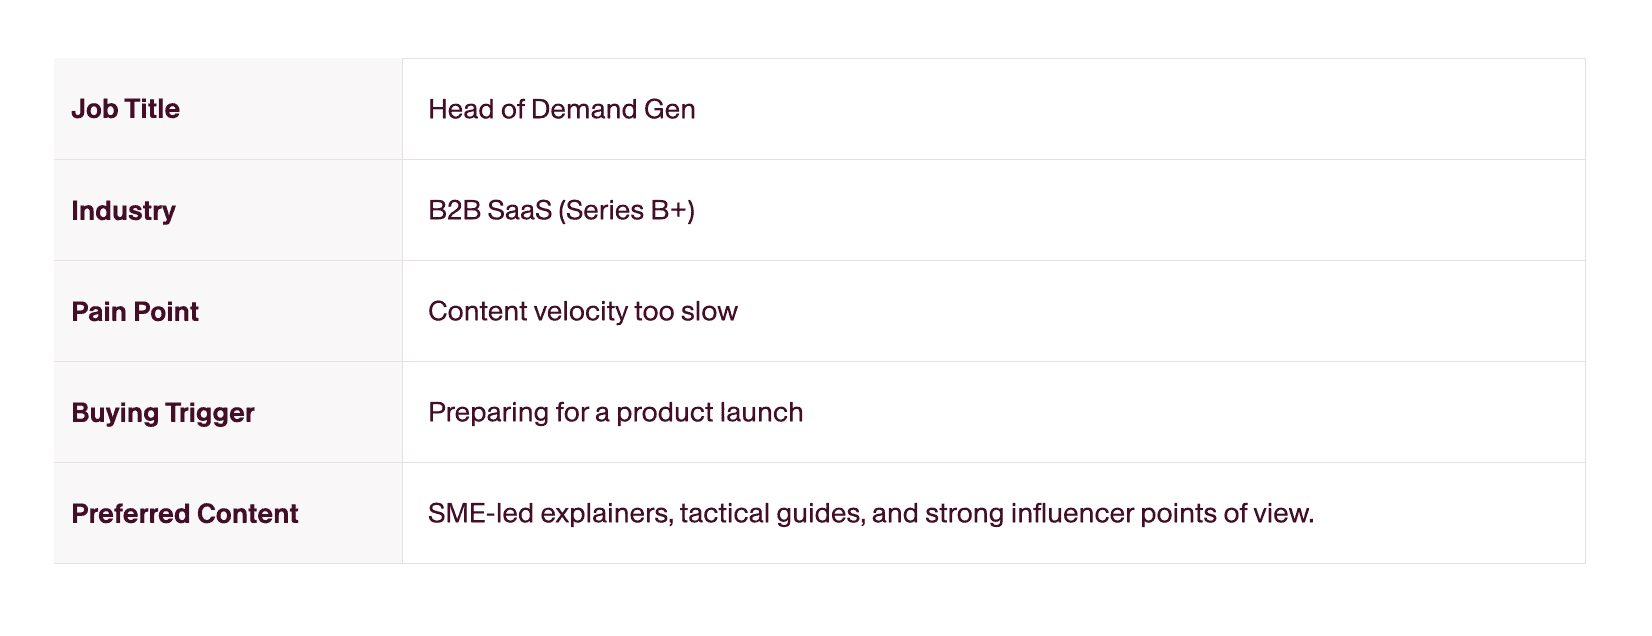1652x636 pixels.
Task: Click the "Job Title" label cell
Action: [x=126, y=109]
